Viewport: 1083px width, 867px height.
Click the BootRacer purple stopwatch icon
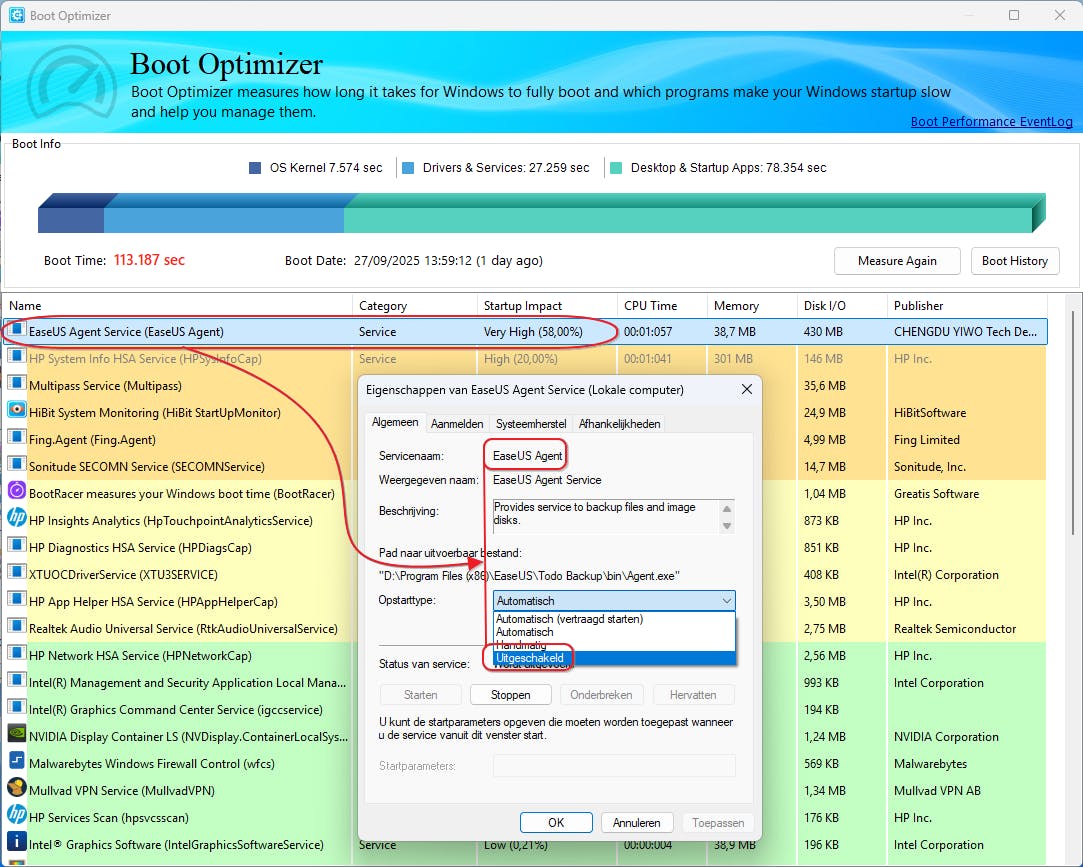17,492
